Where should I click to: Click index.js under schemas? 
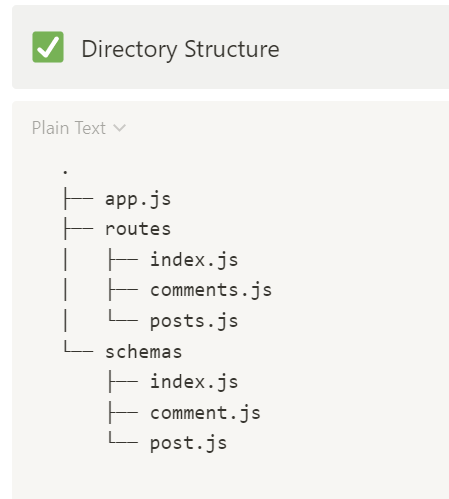point(194,382)
